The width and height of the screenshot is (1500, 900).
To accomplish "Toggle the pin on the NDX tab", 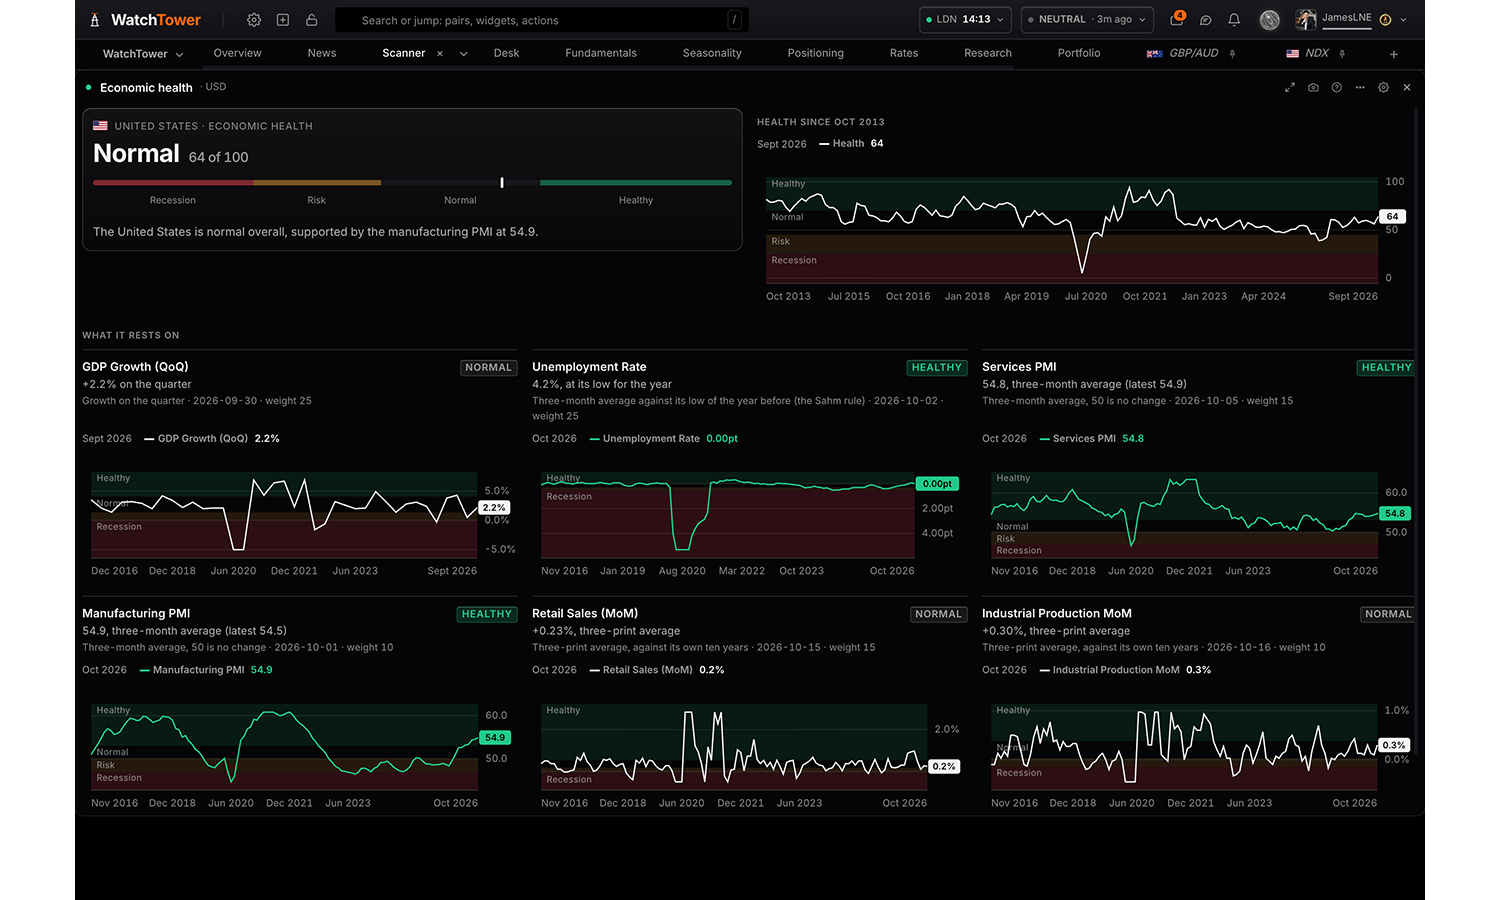I will tap(1342, 54).
